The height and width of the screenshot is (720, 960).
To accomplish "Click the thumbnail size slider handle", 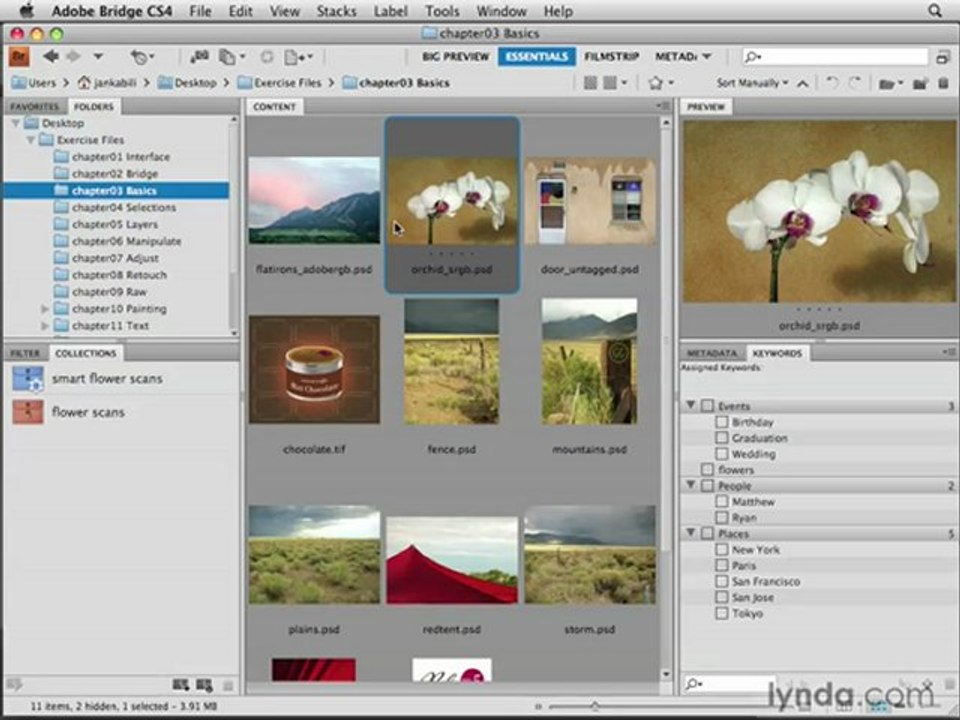I will click(594, 707).
